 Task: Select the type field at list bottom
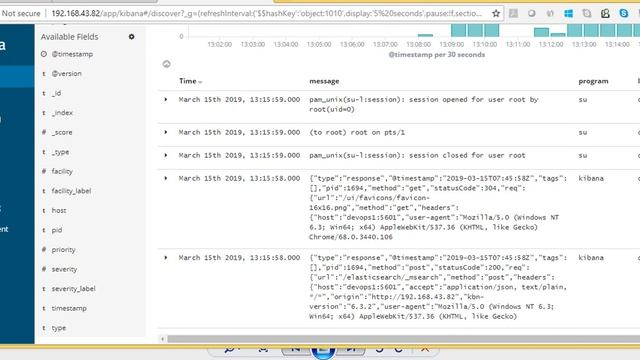click(59, 328)
